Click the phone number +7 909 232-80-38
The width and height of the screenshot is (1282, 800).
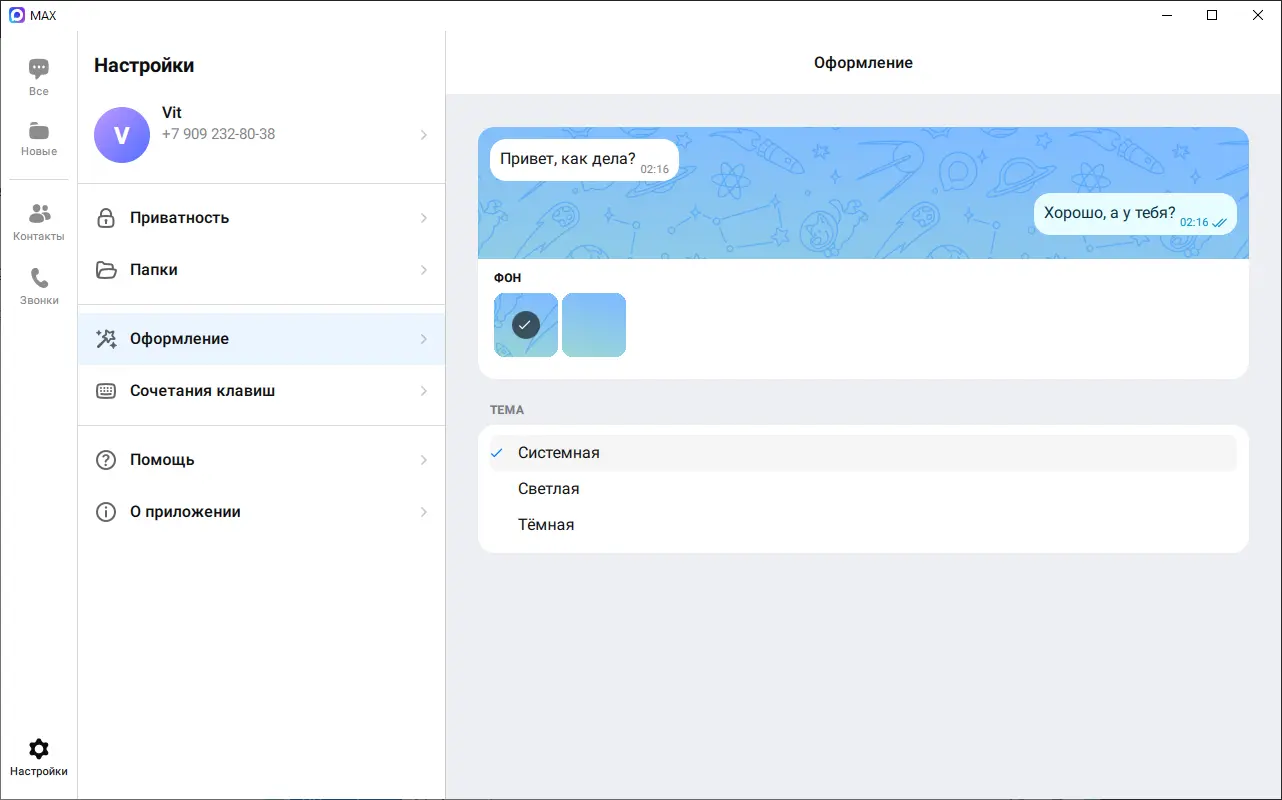(219, 134)
